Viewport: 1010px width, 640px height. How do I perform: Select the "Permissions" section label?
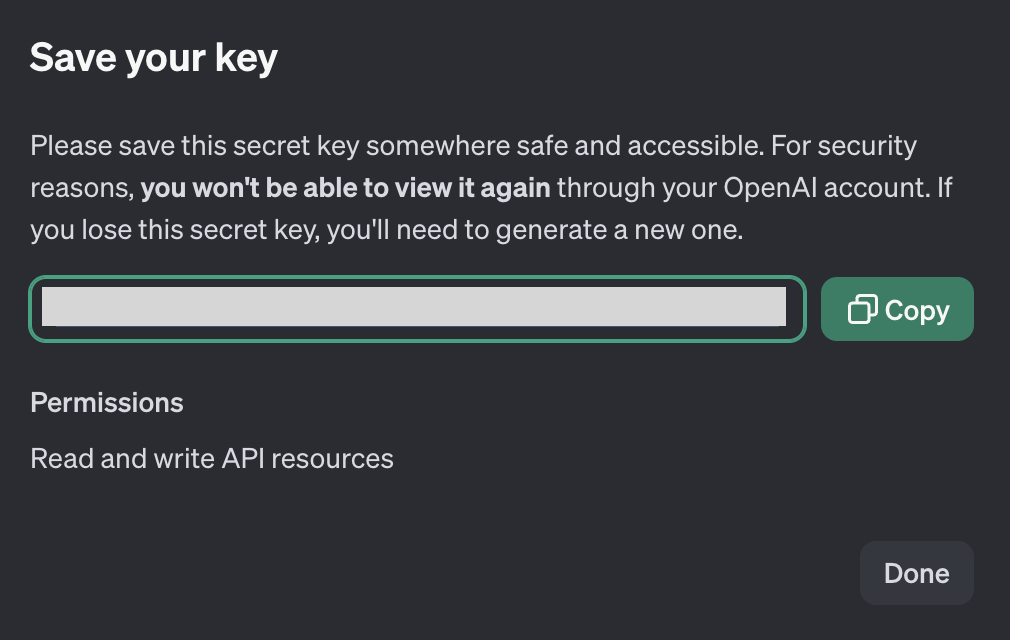click(x=107, y=402)
